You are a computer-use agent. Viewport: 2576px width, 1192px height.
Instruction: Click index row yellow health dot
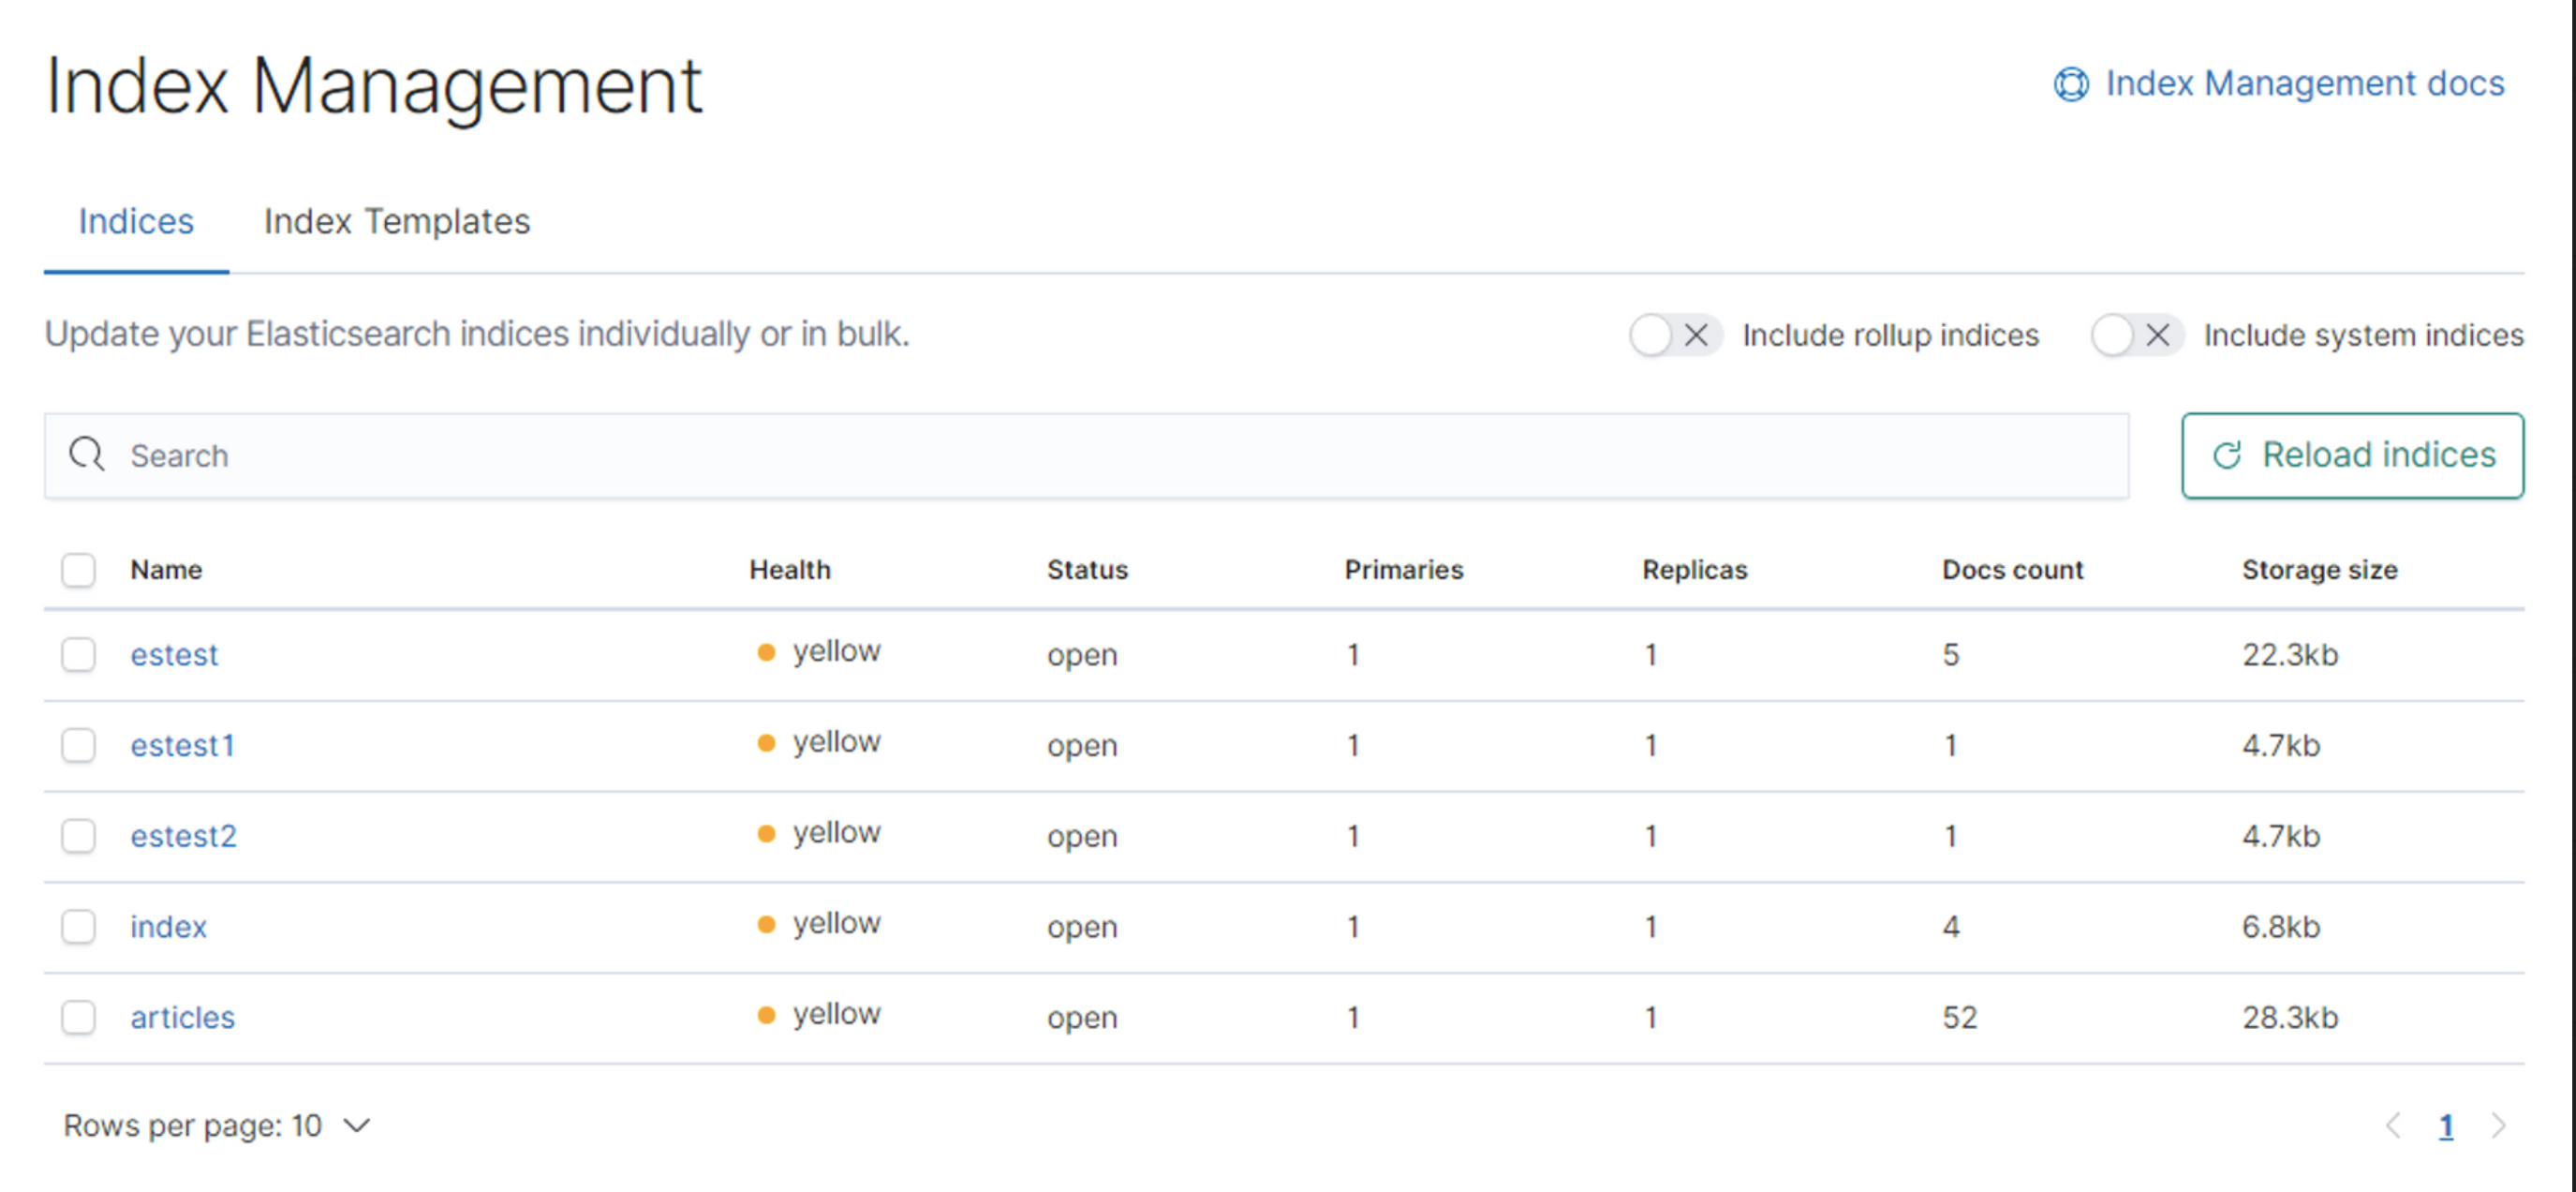pos(766,925)
